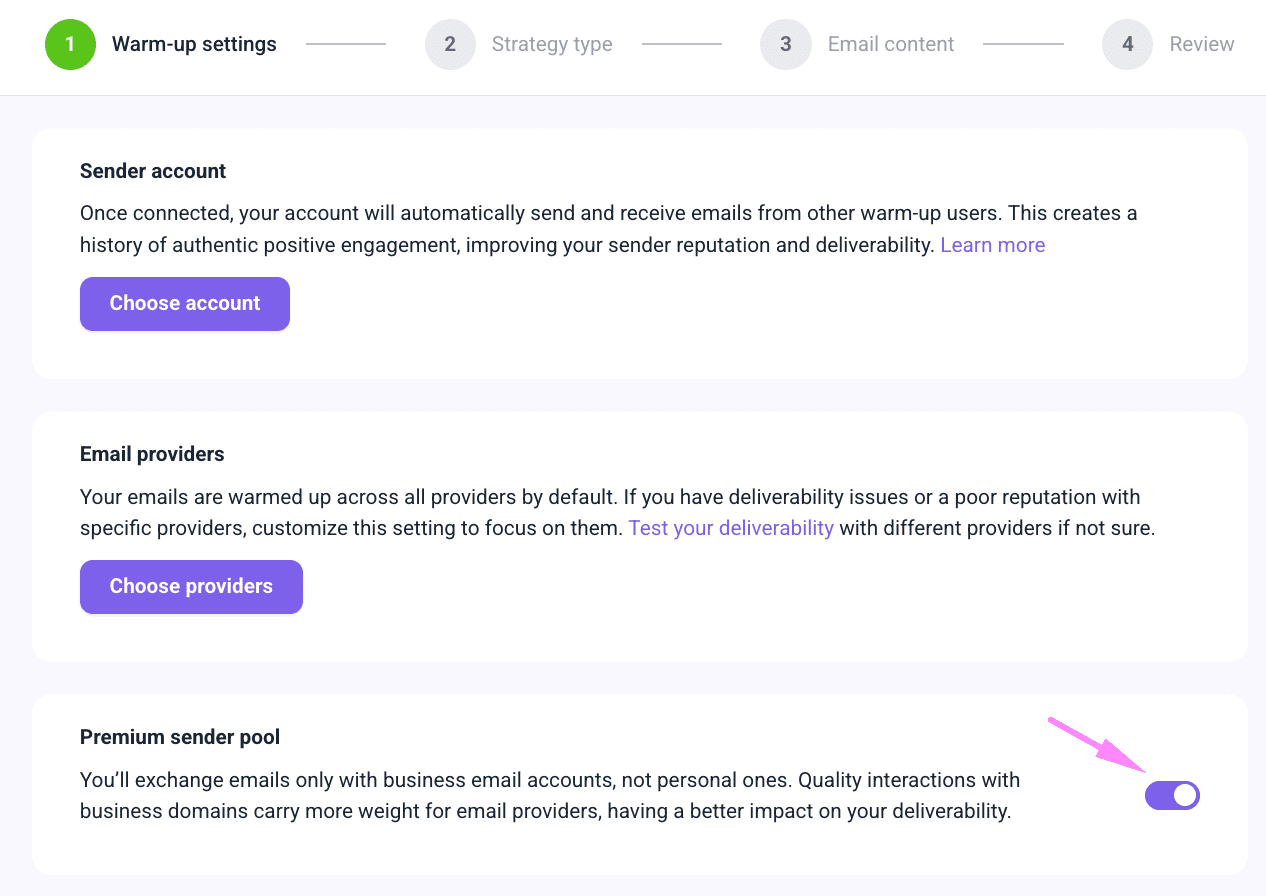Click the Choose providers button
This screenshot has height=896, width=1266.
191,586
